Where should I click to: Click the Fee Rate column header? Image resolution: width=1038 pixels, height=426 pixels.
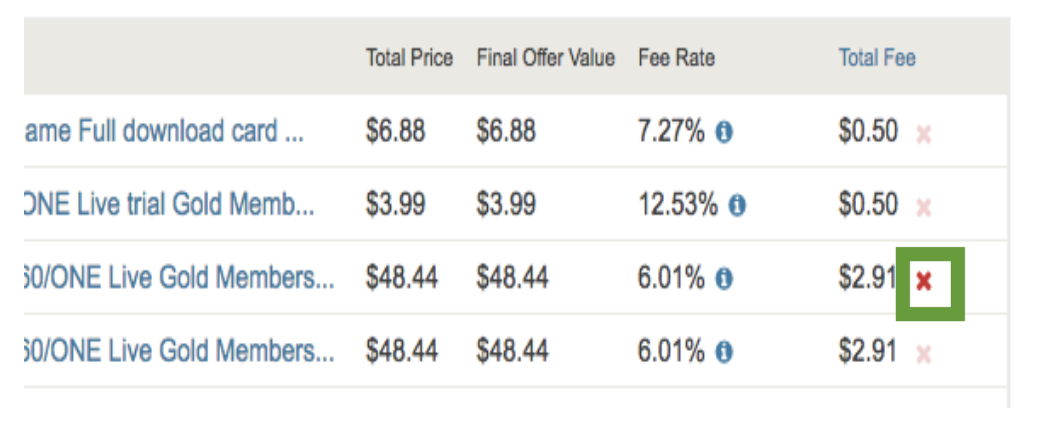[x=677, y=58]
